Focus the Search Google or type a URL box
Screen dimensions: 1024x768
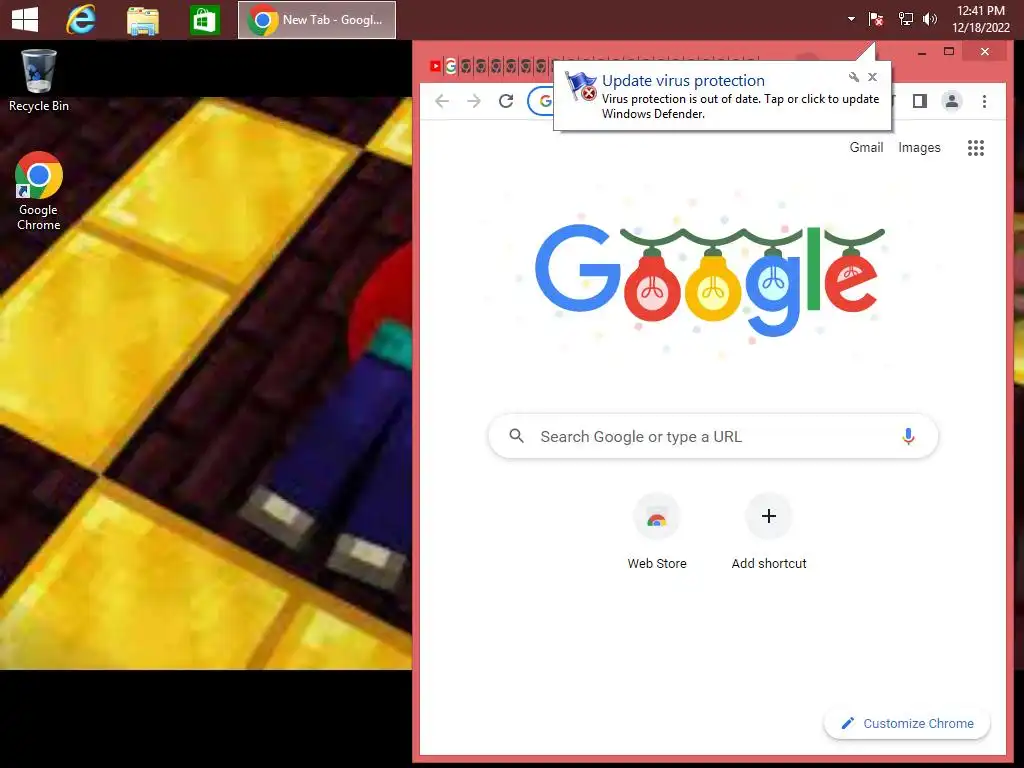click(x=713, y=436)
